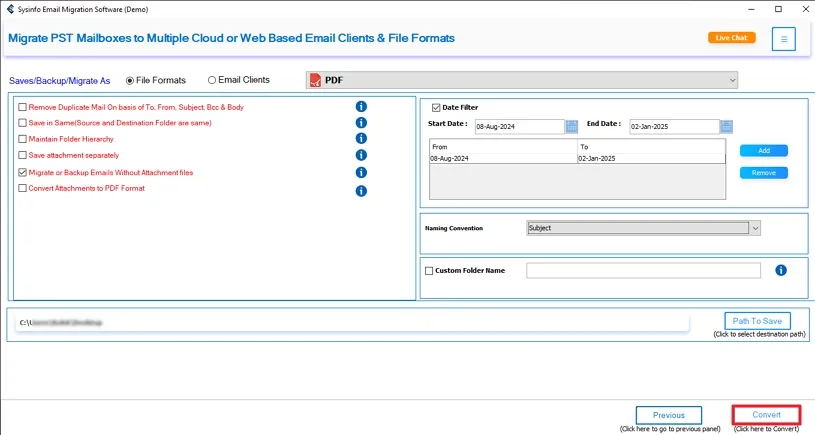Uncheck the Date Filter checkbox
The width and height of the screenshot is (815, 435).
pos(436,107)
